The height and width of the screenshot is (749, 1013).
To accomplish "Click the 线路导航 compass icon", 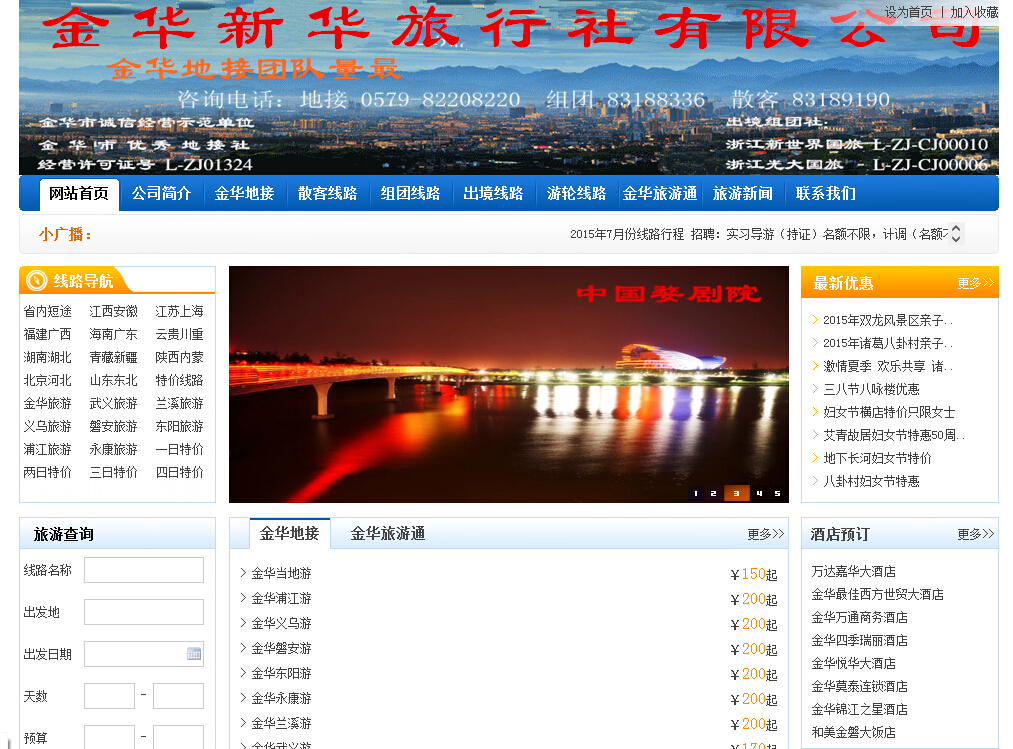I will pos(37,280).
